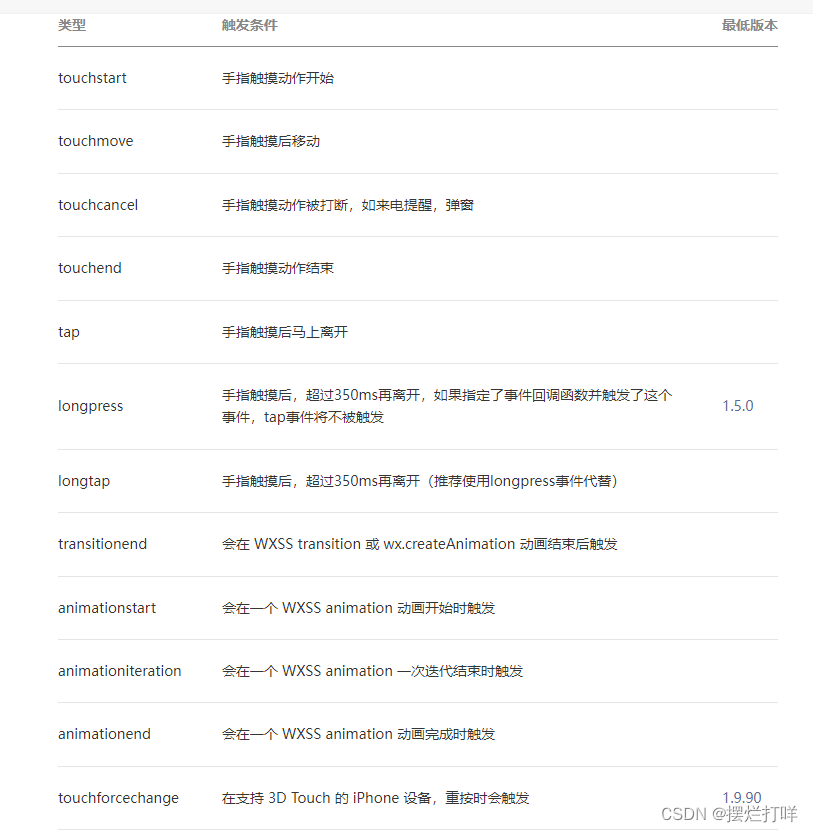Click longtap description recommending longpress
Viewport: 813px width, 832px height.
420,481
